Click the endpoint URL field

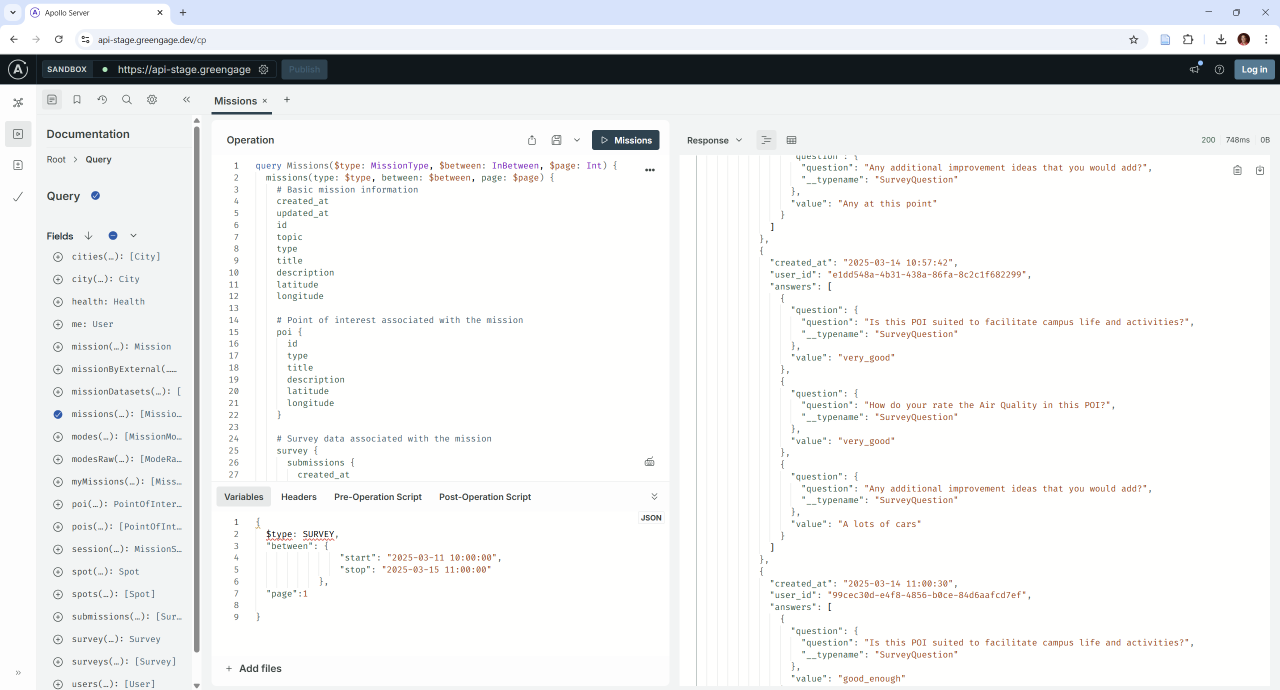(185, 69)
